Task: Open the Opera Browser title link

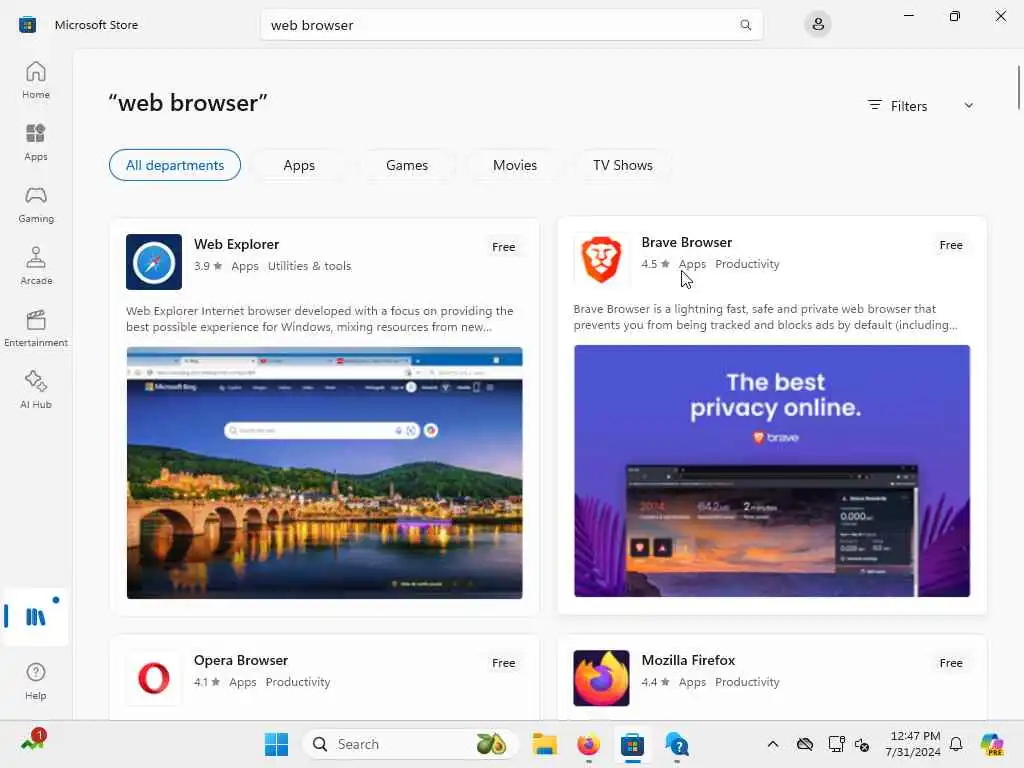Action: point(240,660)
